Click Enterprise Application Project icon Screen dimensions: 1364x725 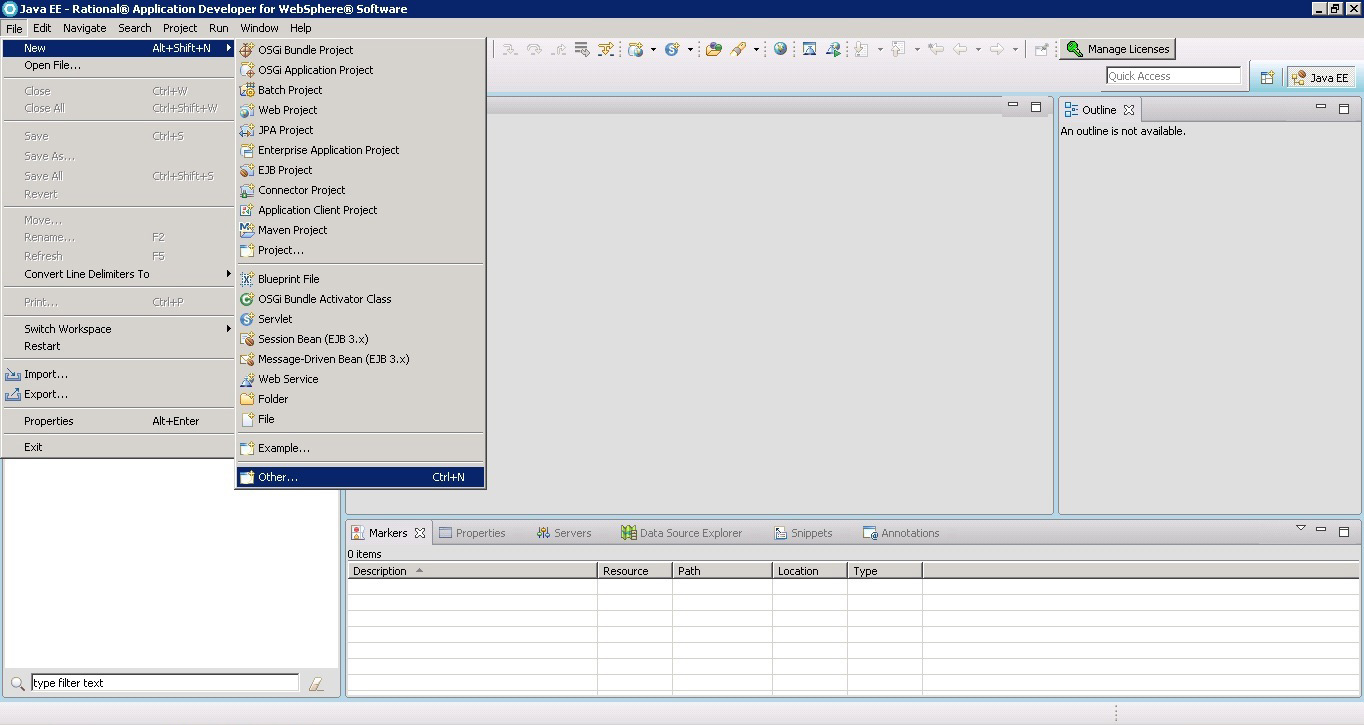click(247, 150)
